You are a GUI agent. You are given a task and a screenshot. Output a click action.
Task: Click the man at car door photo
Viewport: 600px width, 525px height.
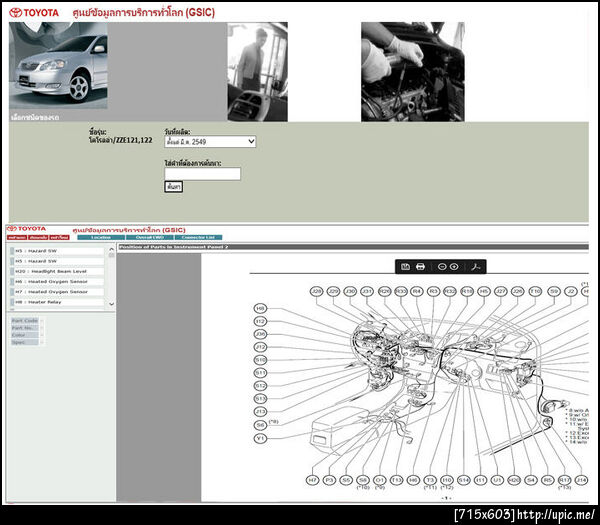point(258,72)
